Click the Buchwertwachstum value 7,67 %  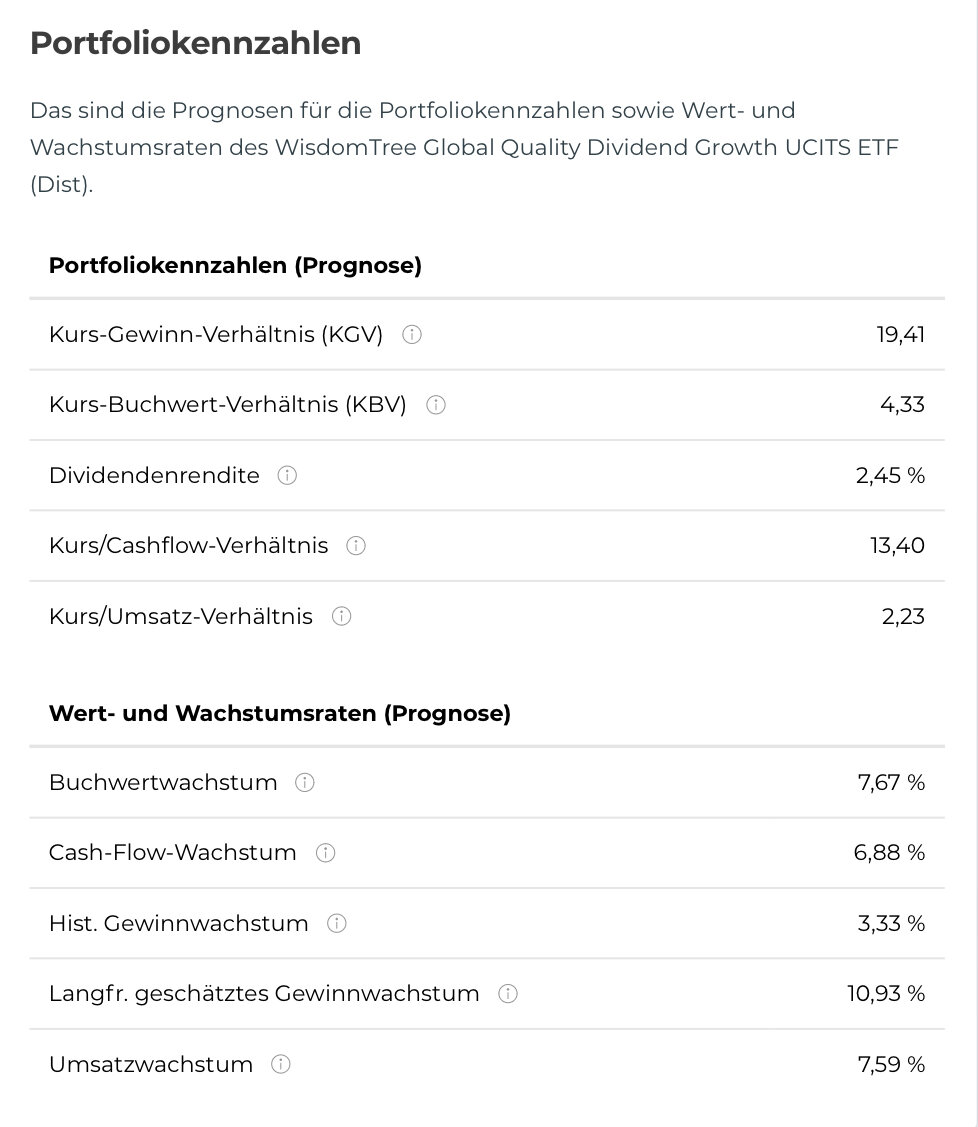(890, 783)
